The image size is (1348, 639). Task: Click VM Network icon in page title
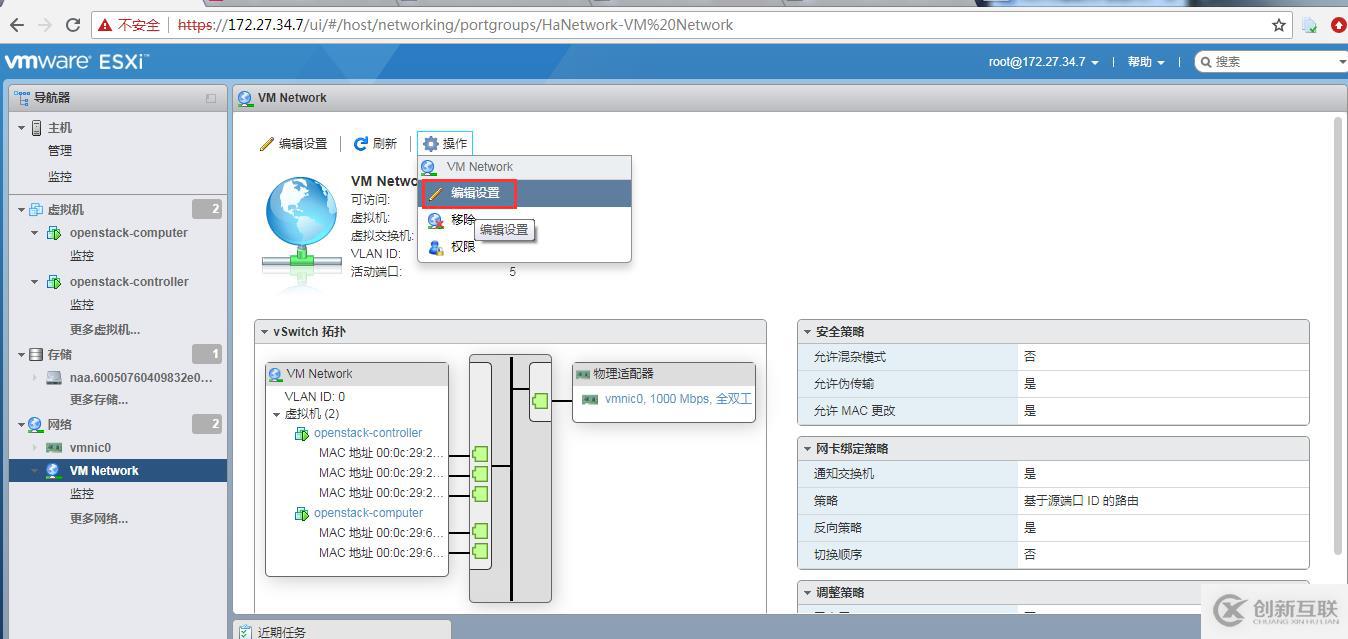click(246, 98)
